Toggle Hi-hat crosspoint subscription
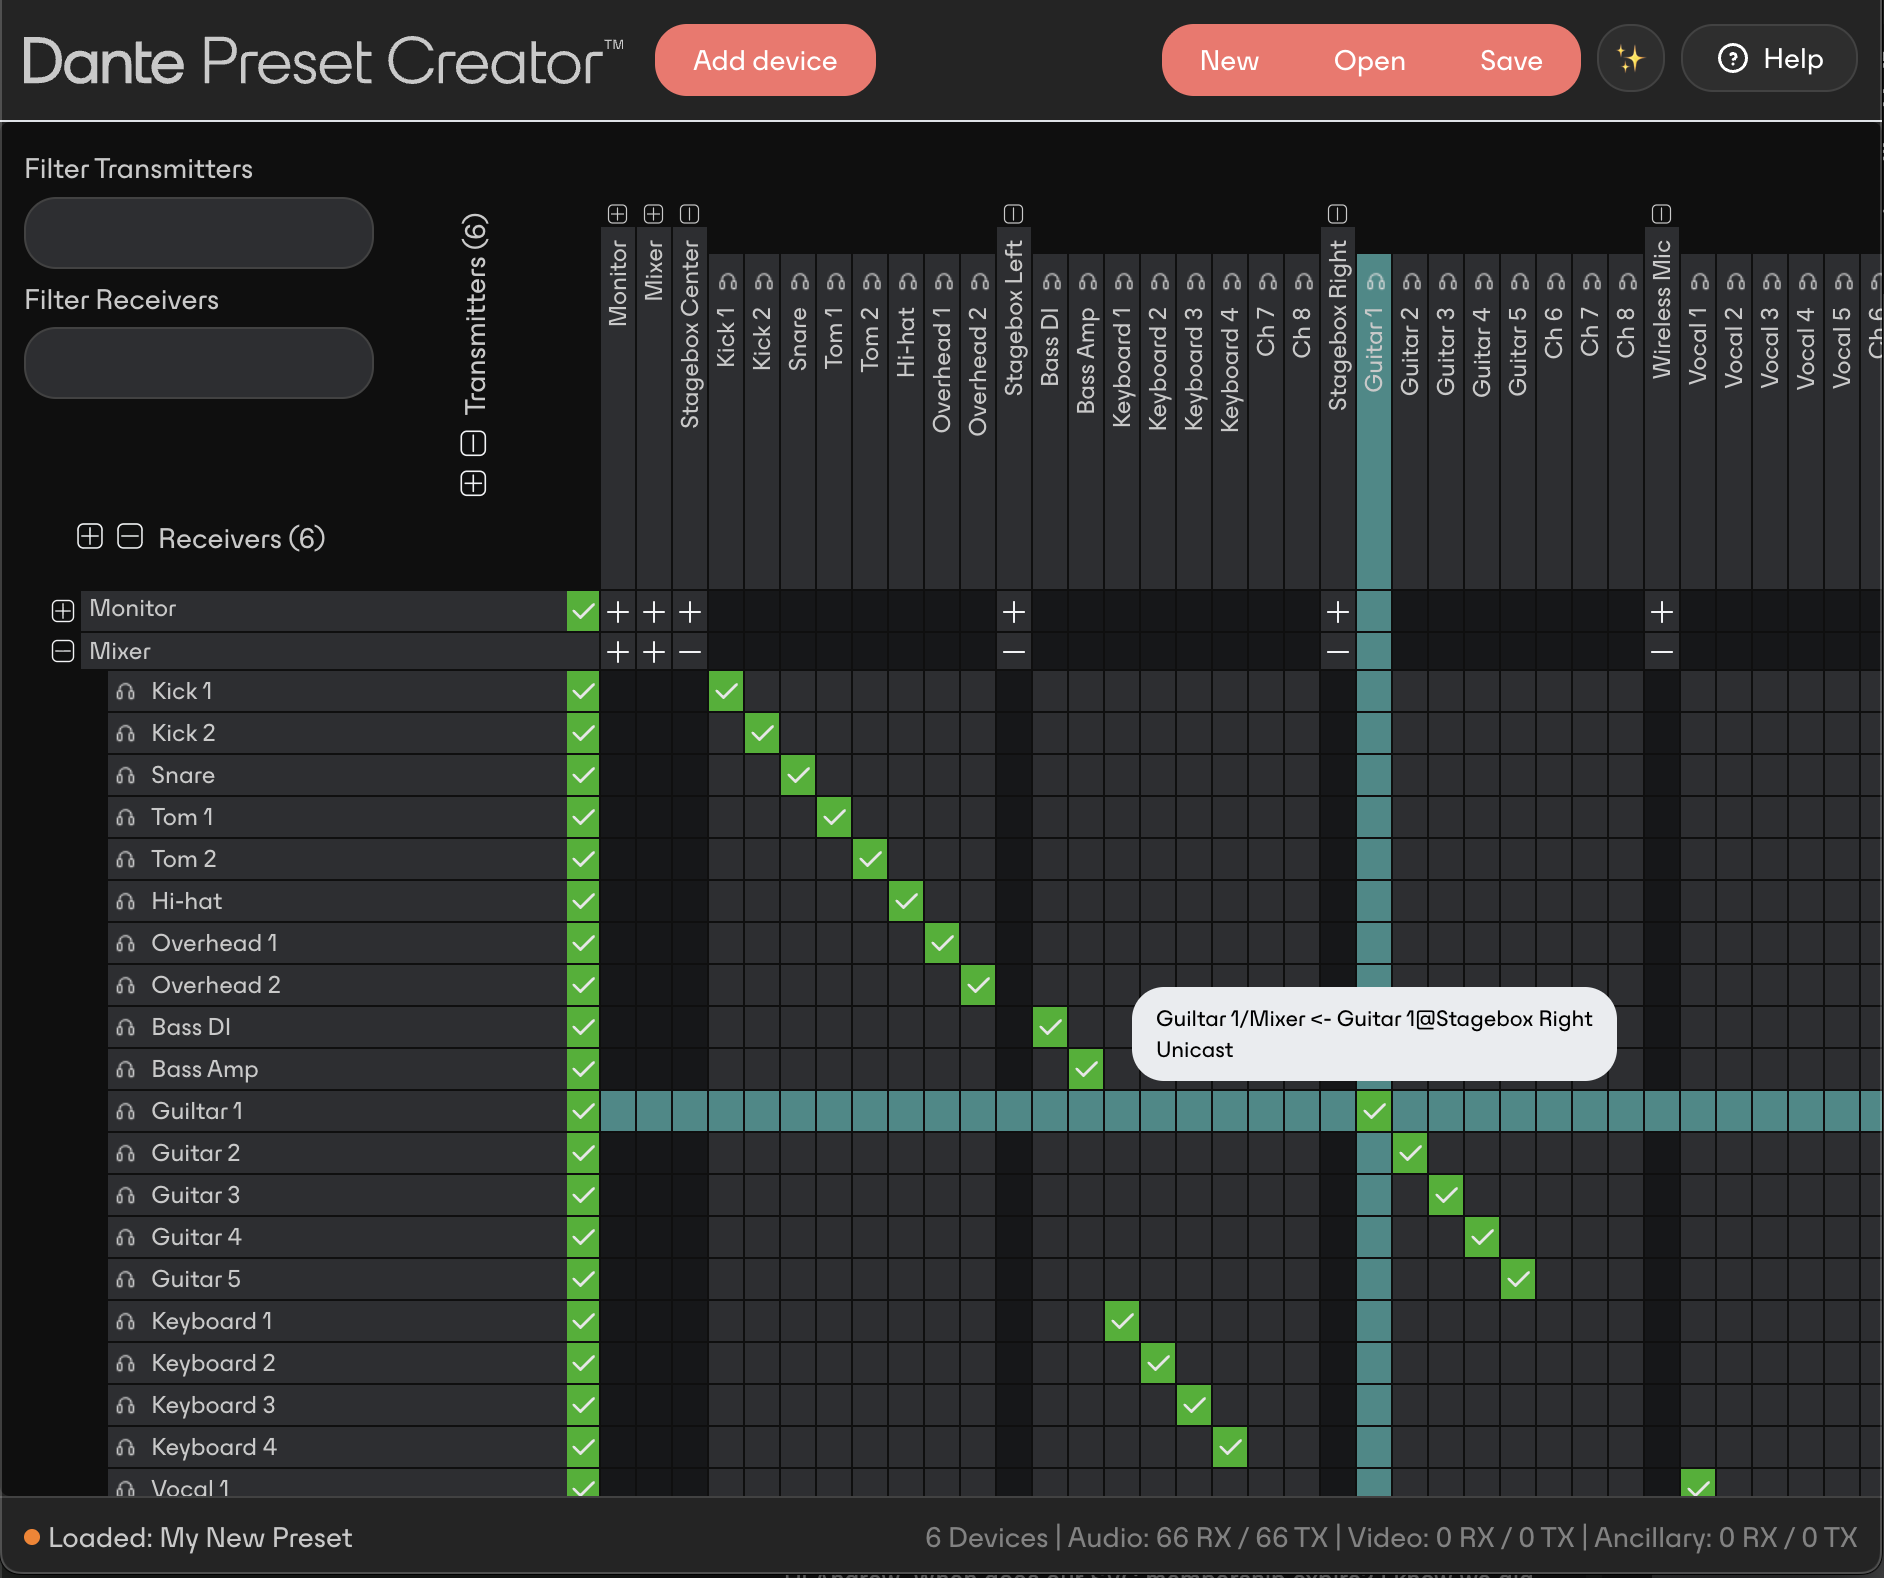The image size is (1884, 1578). point(906,901)
